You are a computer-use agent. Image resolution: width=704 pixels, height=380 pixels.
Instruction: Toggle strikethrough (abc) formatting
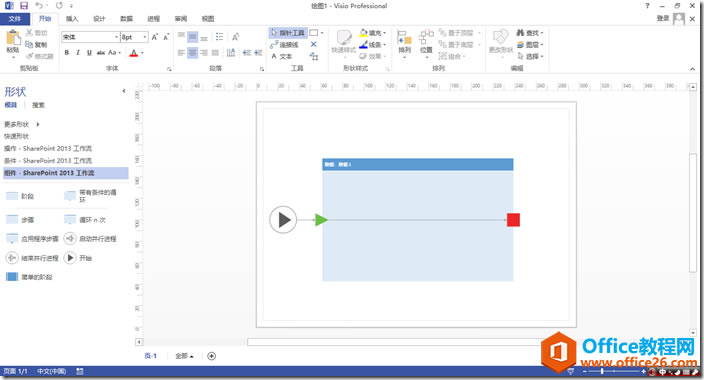[101, 53]
